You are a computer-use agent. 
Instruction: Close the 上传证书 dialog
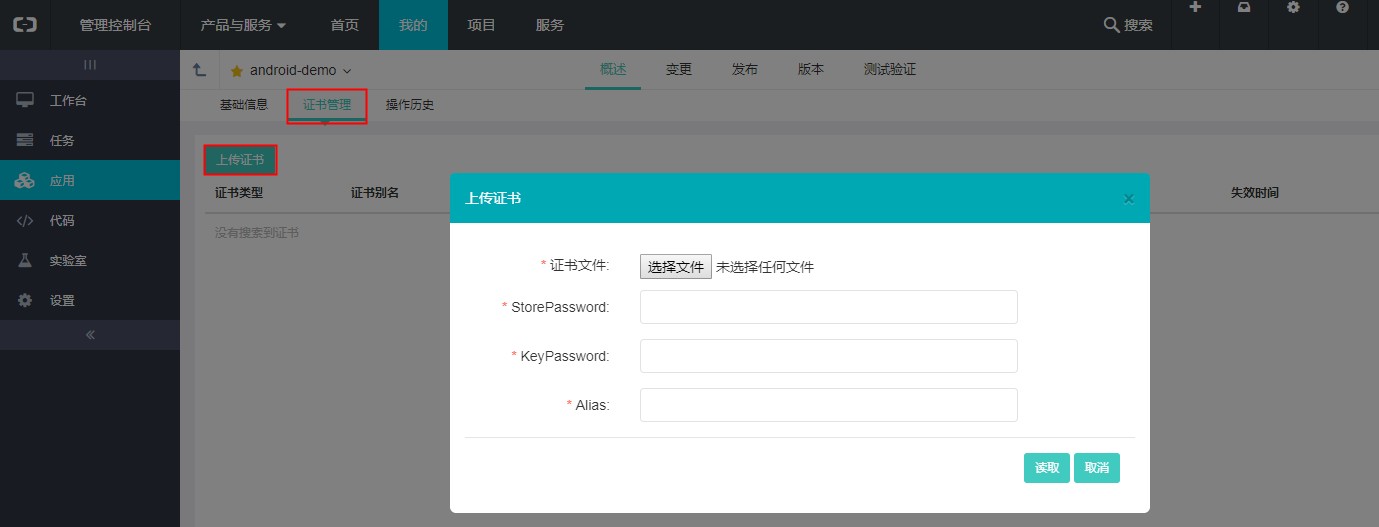pos(1128,199)
